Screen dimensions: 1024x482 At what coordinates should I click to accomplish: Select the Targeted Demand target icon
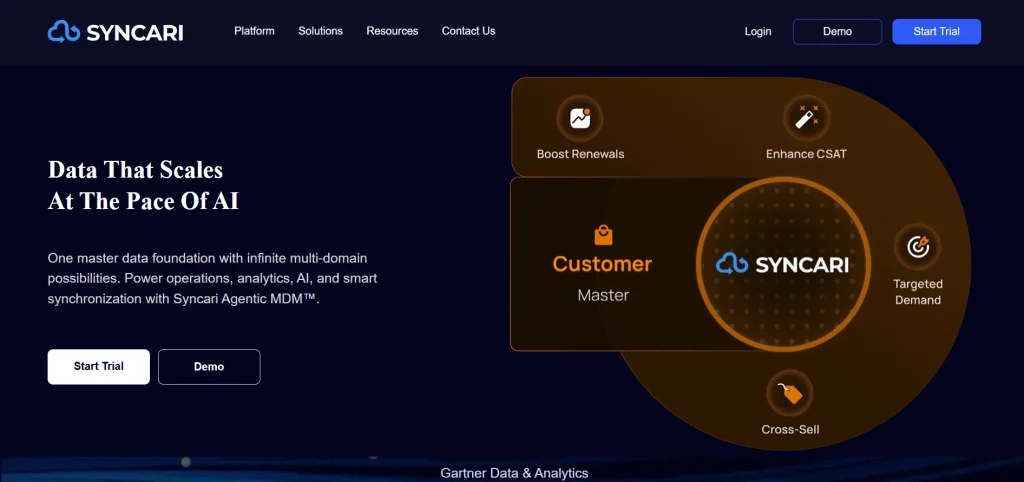tap(917, 246)
